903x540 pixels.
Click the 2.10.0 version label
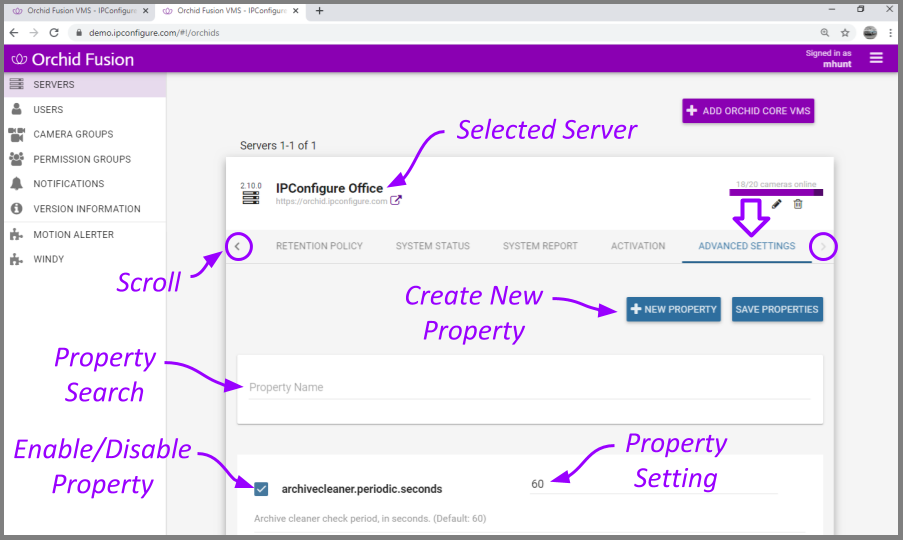click(x=251, y=185)
